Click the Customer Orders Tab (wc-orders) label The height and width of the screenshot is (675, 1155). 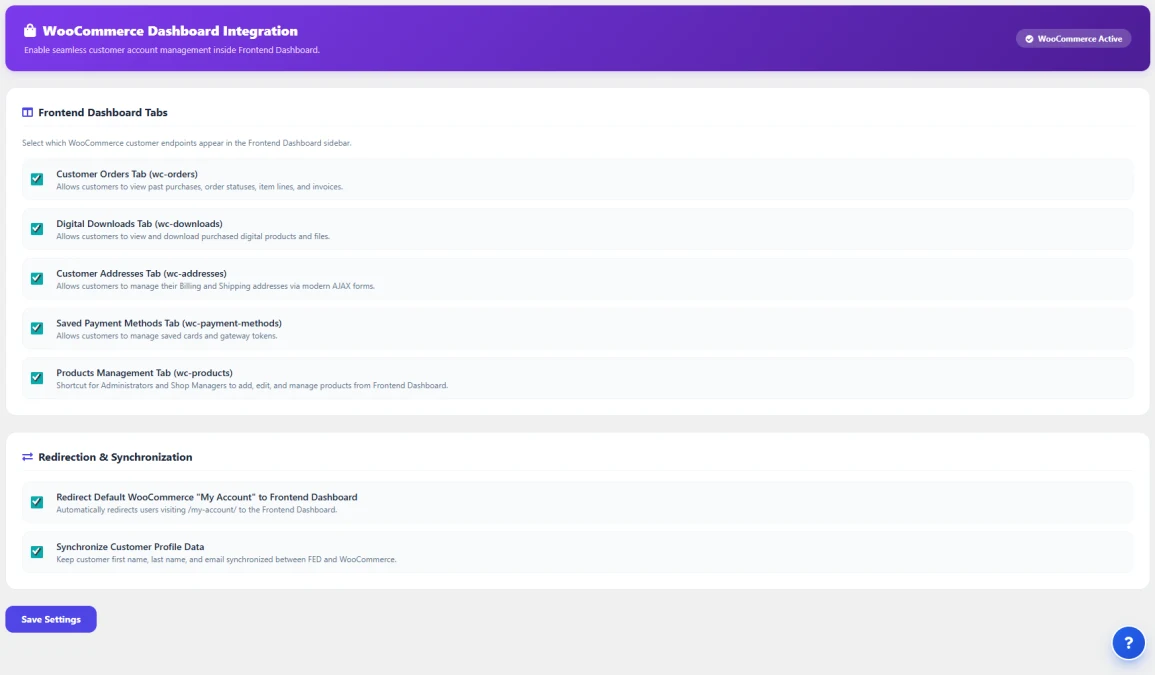pyautogui.click(x=127, y=174)
